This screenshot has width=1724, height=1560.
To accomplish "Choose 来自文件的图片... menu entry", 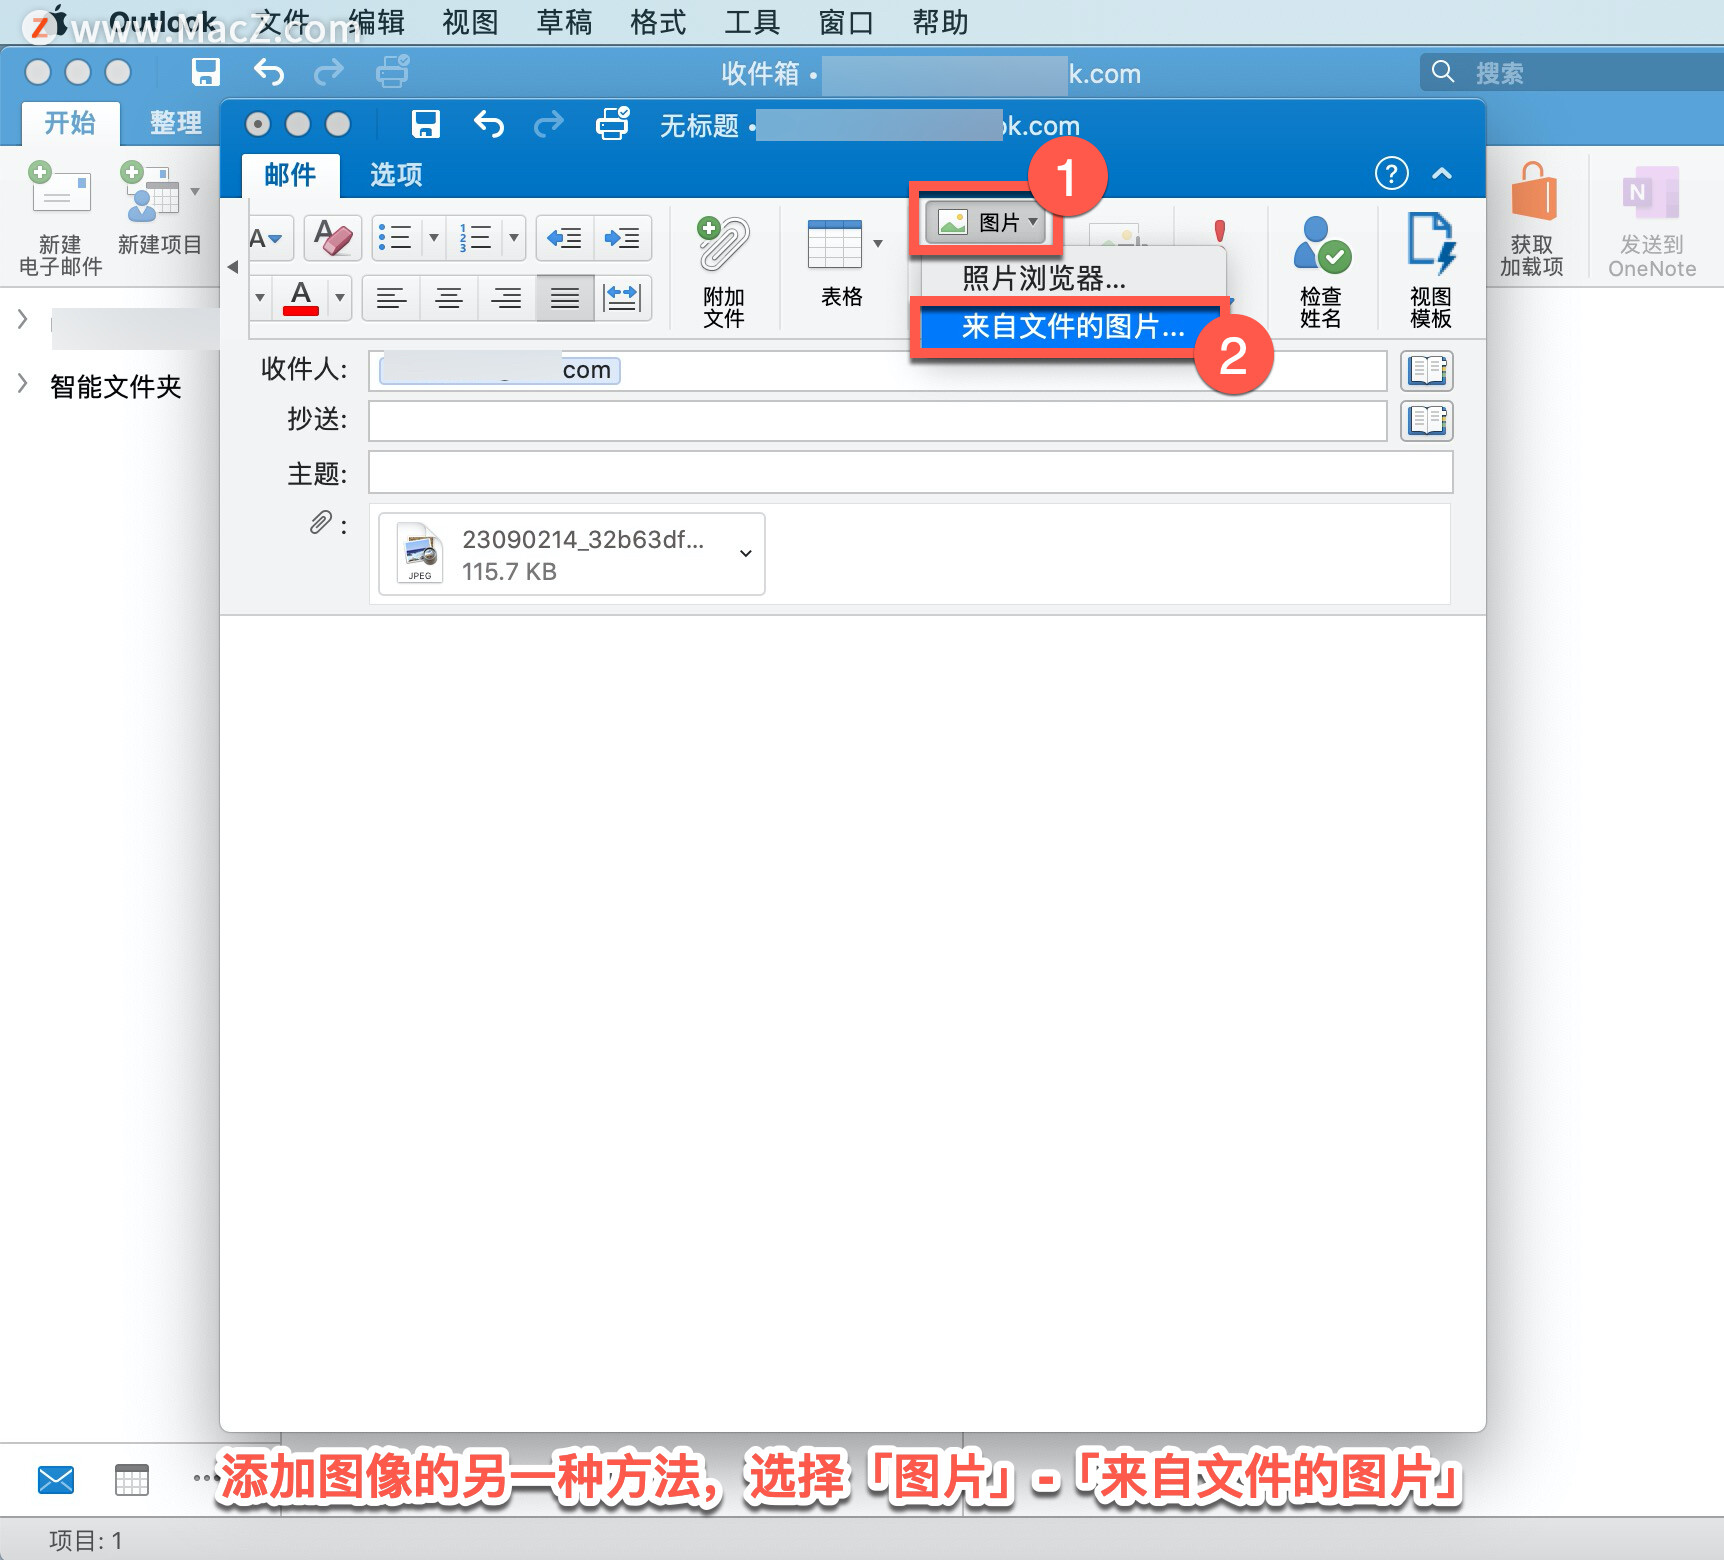I will [1072, 327].
